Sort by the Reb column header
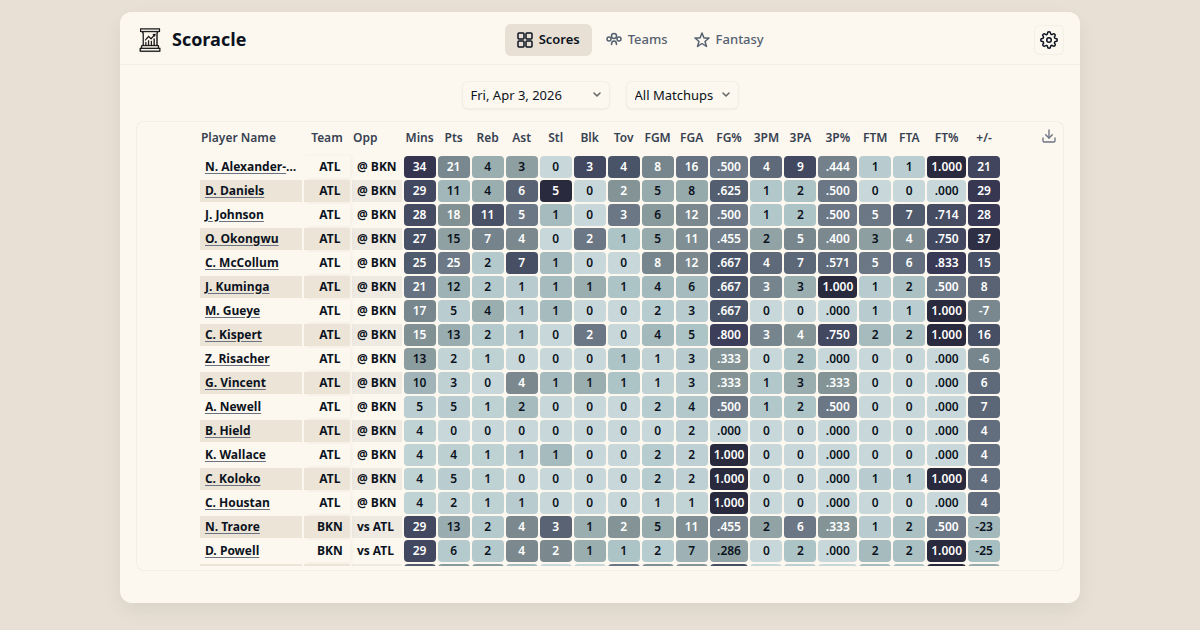The height and width of the screenshot is (630, 1200). (488, 138)
